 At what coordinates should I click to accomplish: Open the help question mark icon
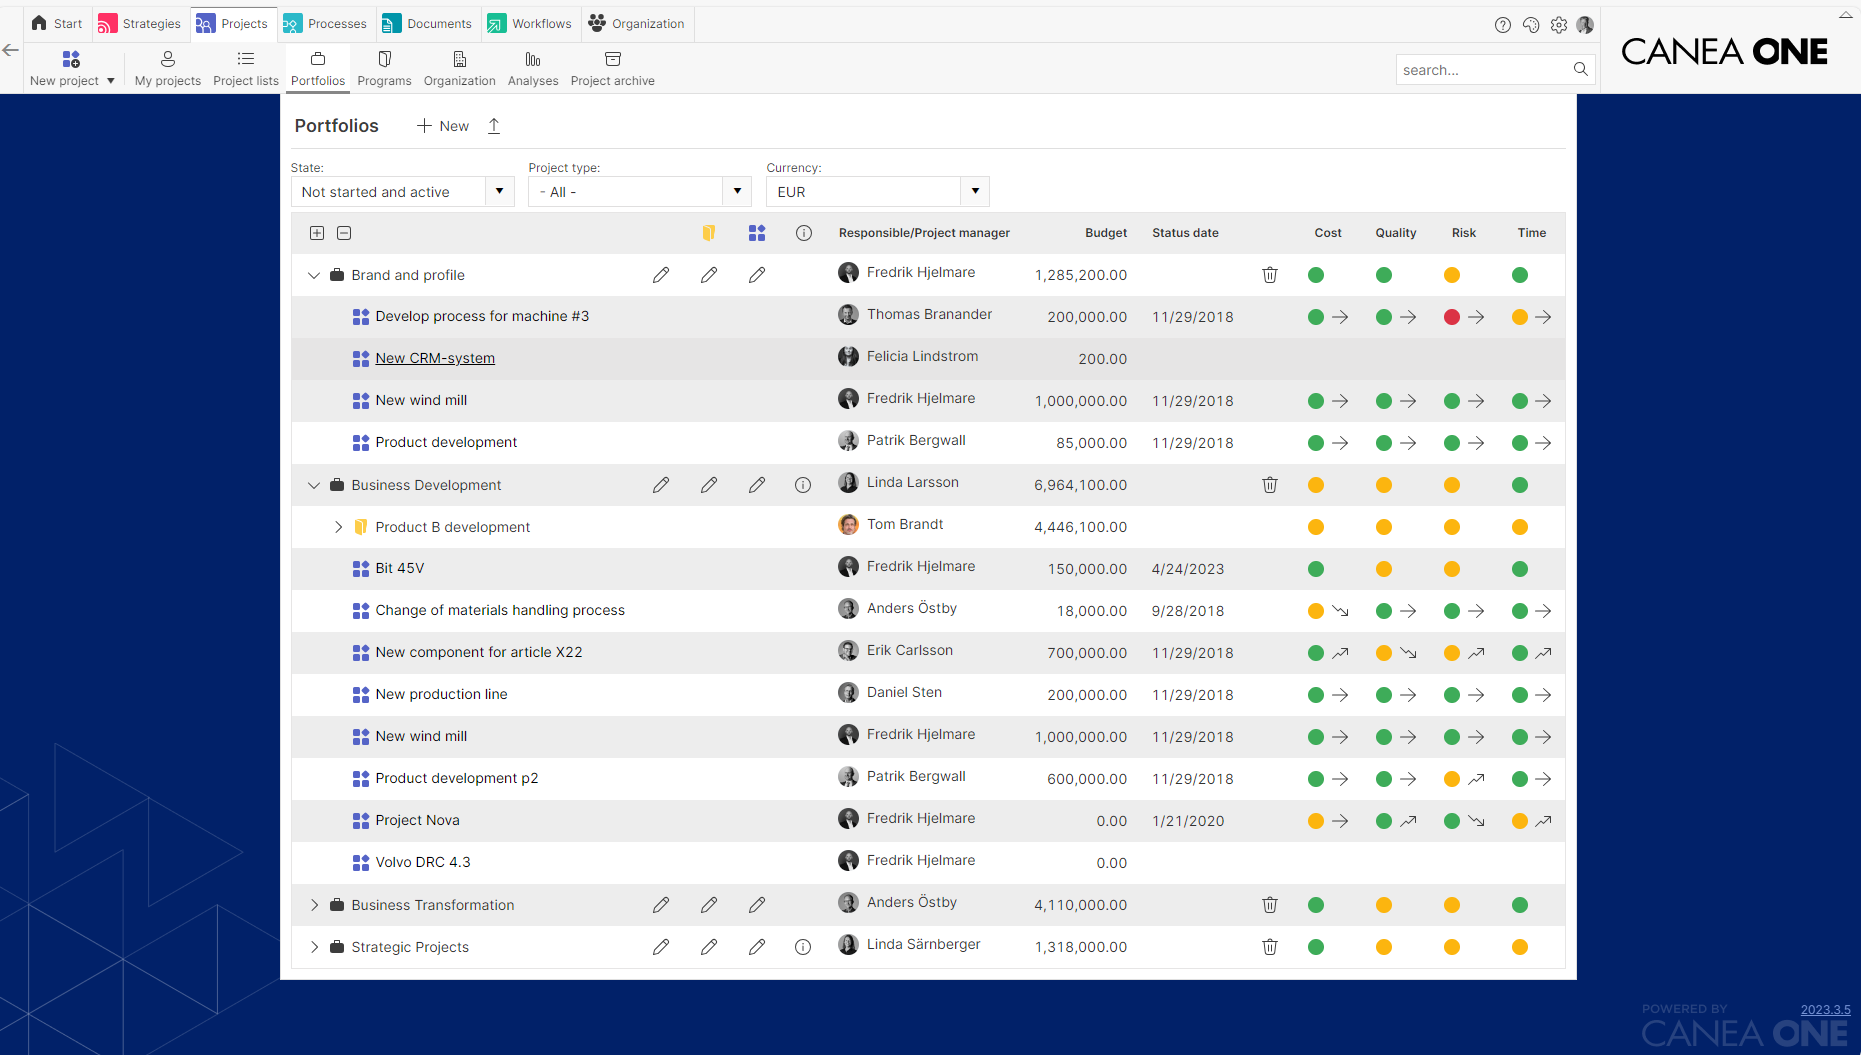coord(1502,25)
